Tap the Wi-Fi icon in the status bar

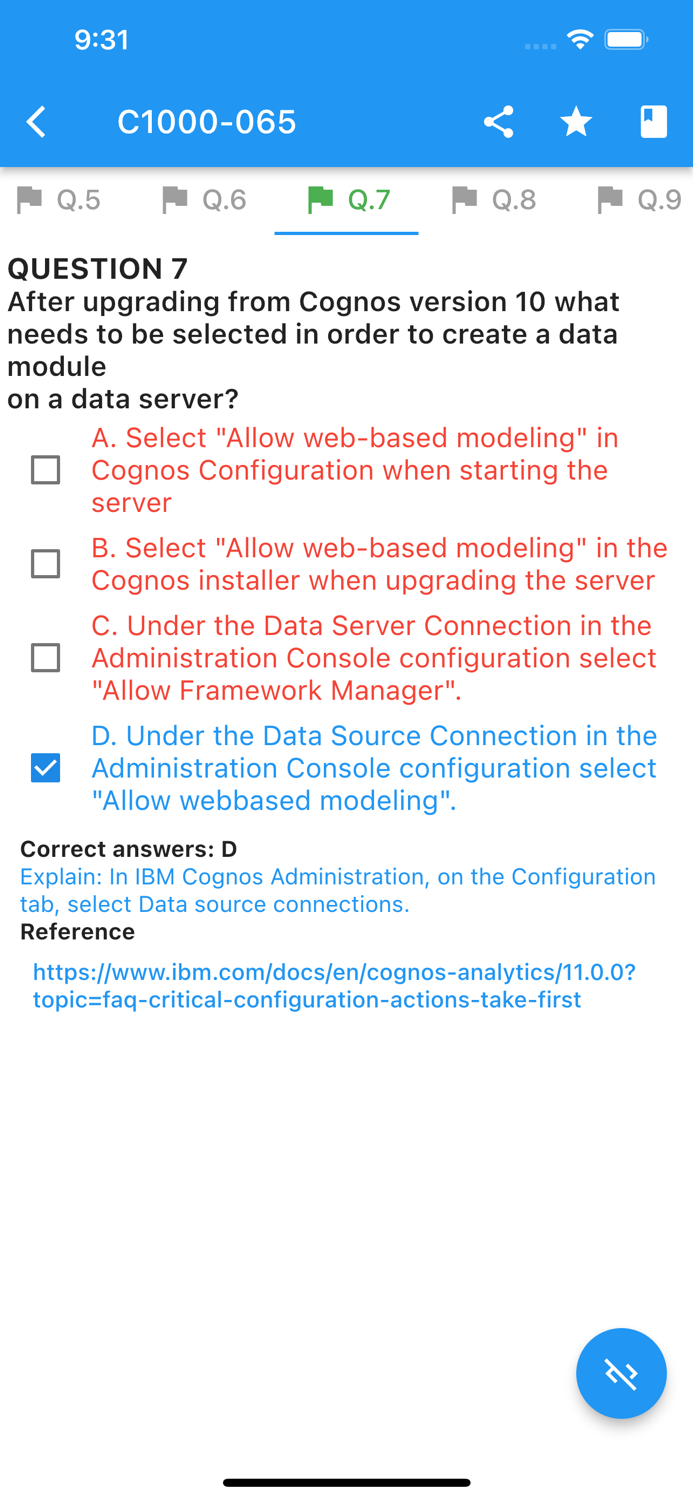pos(581,38)
